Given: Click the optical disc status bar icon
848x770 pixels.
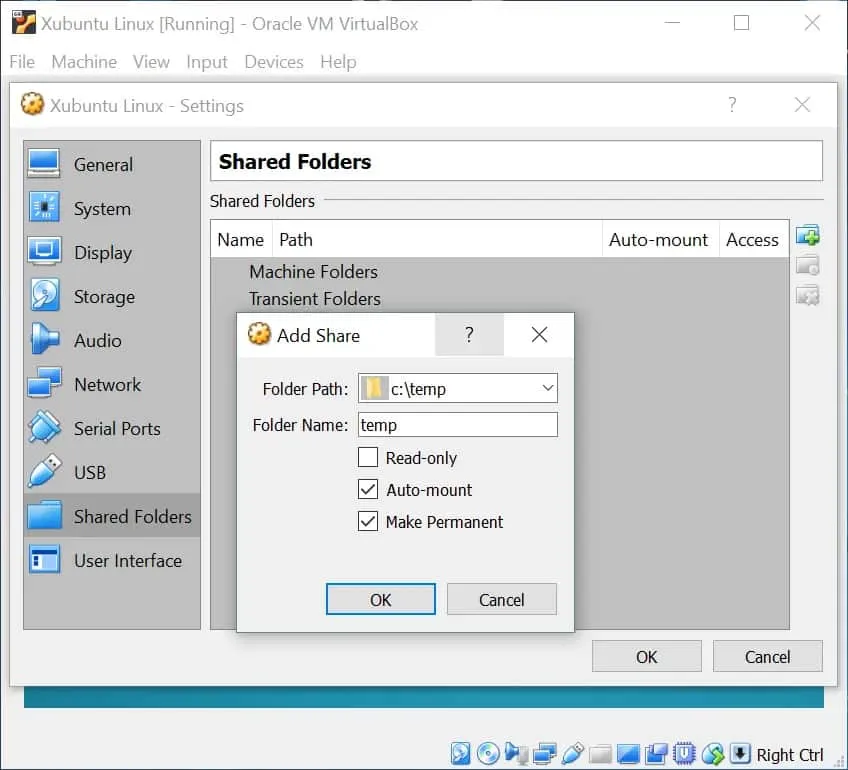Looking at the screenshot, I should pos(488,754).
